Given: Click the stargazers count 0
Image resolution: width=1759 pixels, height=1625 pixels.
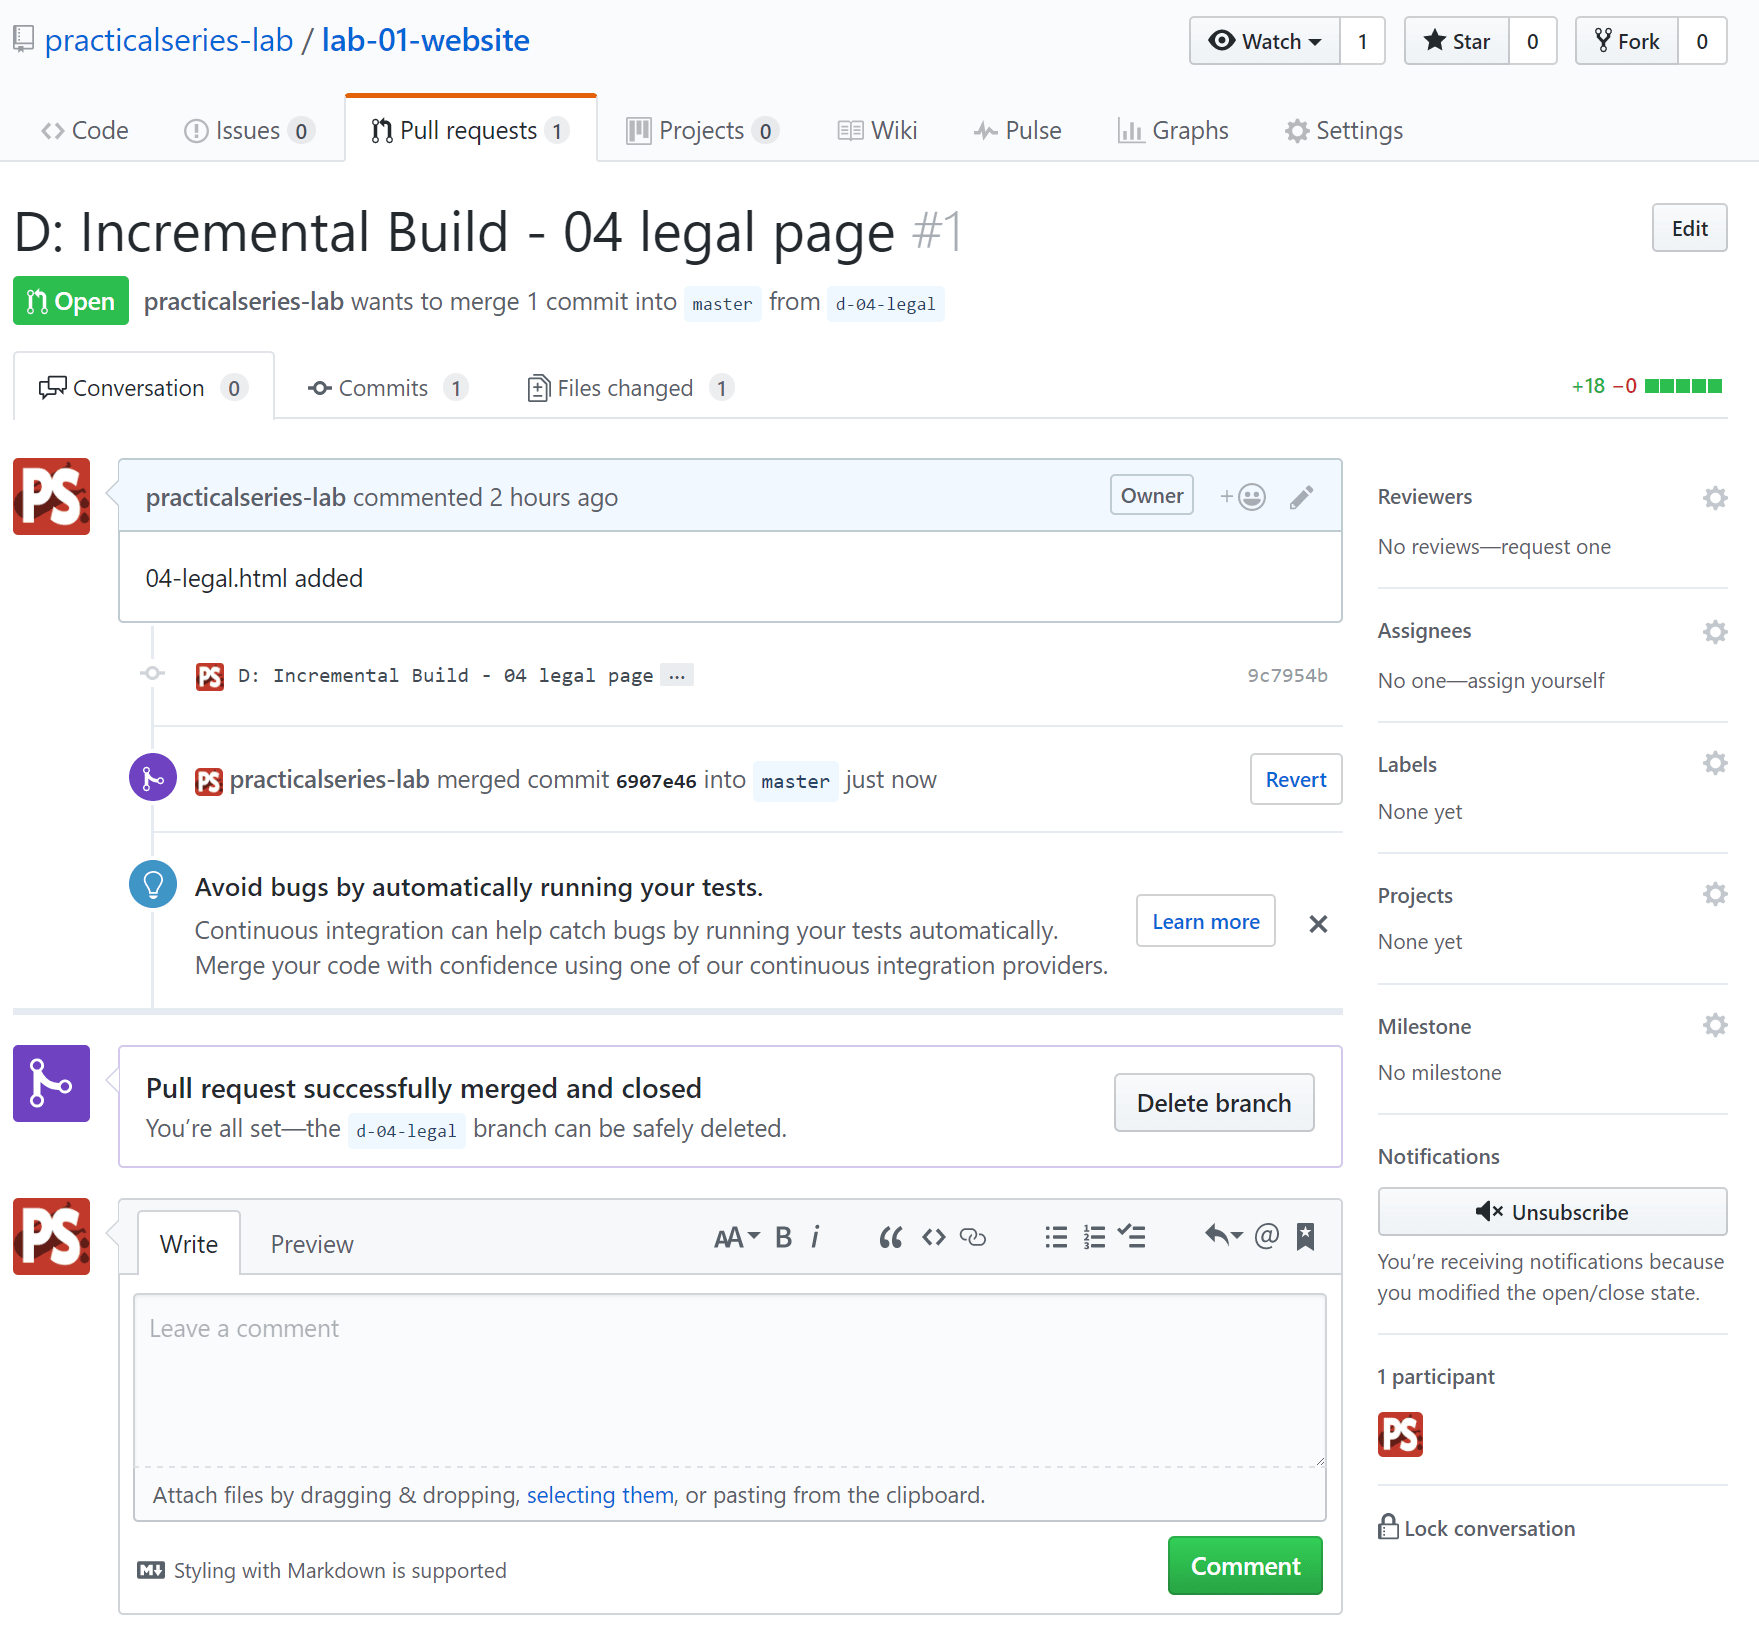Looking at the screenshot, I should tap(1532, 41).
